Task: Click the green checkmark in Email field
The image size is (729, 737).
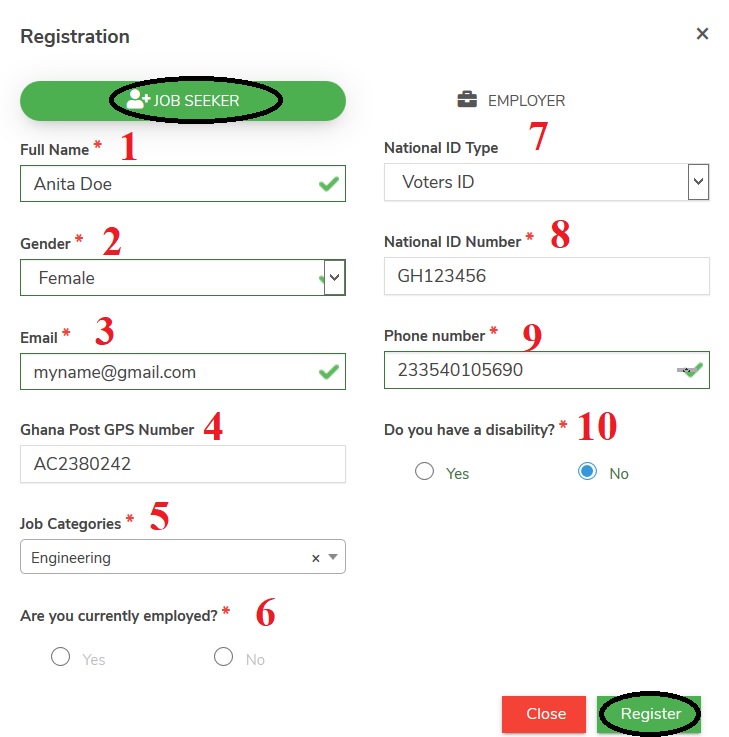Action: (328, 371)
